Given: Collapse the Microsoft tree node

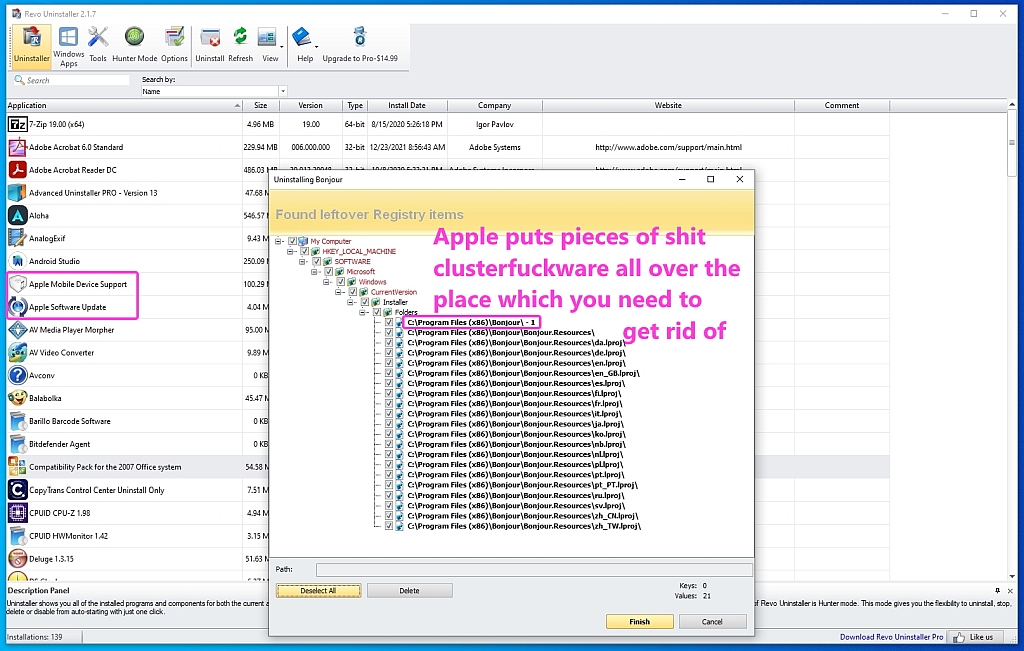Looking at the screenshot, I should (x=315, y=272).
